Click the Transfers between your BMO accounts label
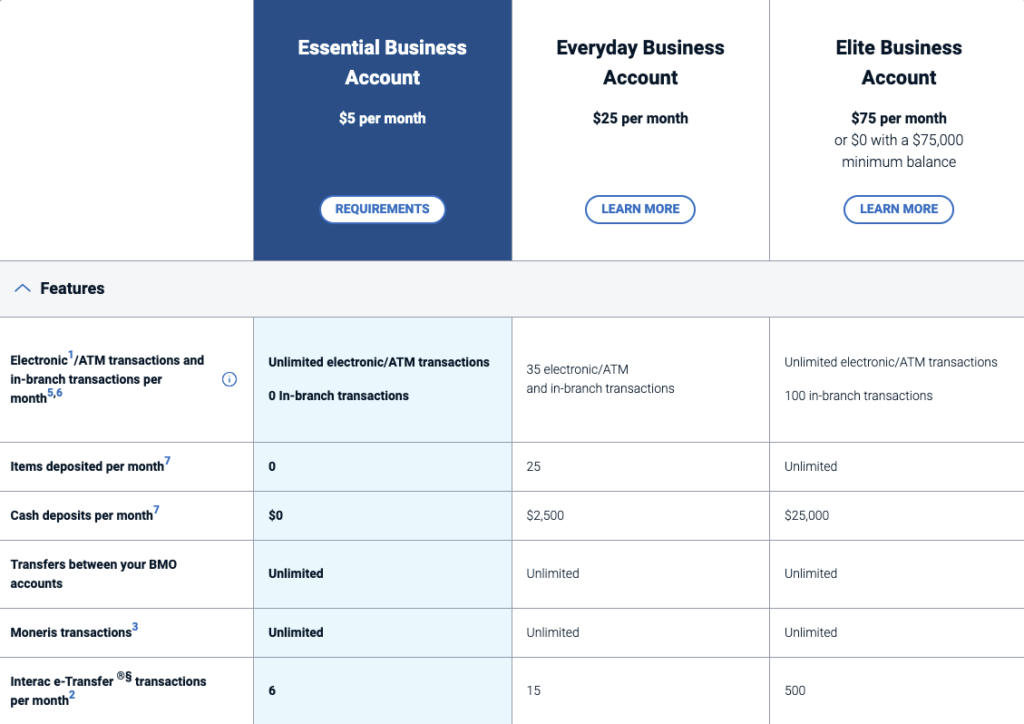 coord(93,574)
